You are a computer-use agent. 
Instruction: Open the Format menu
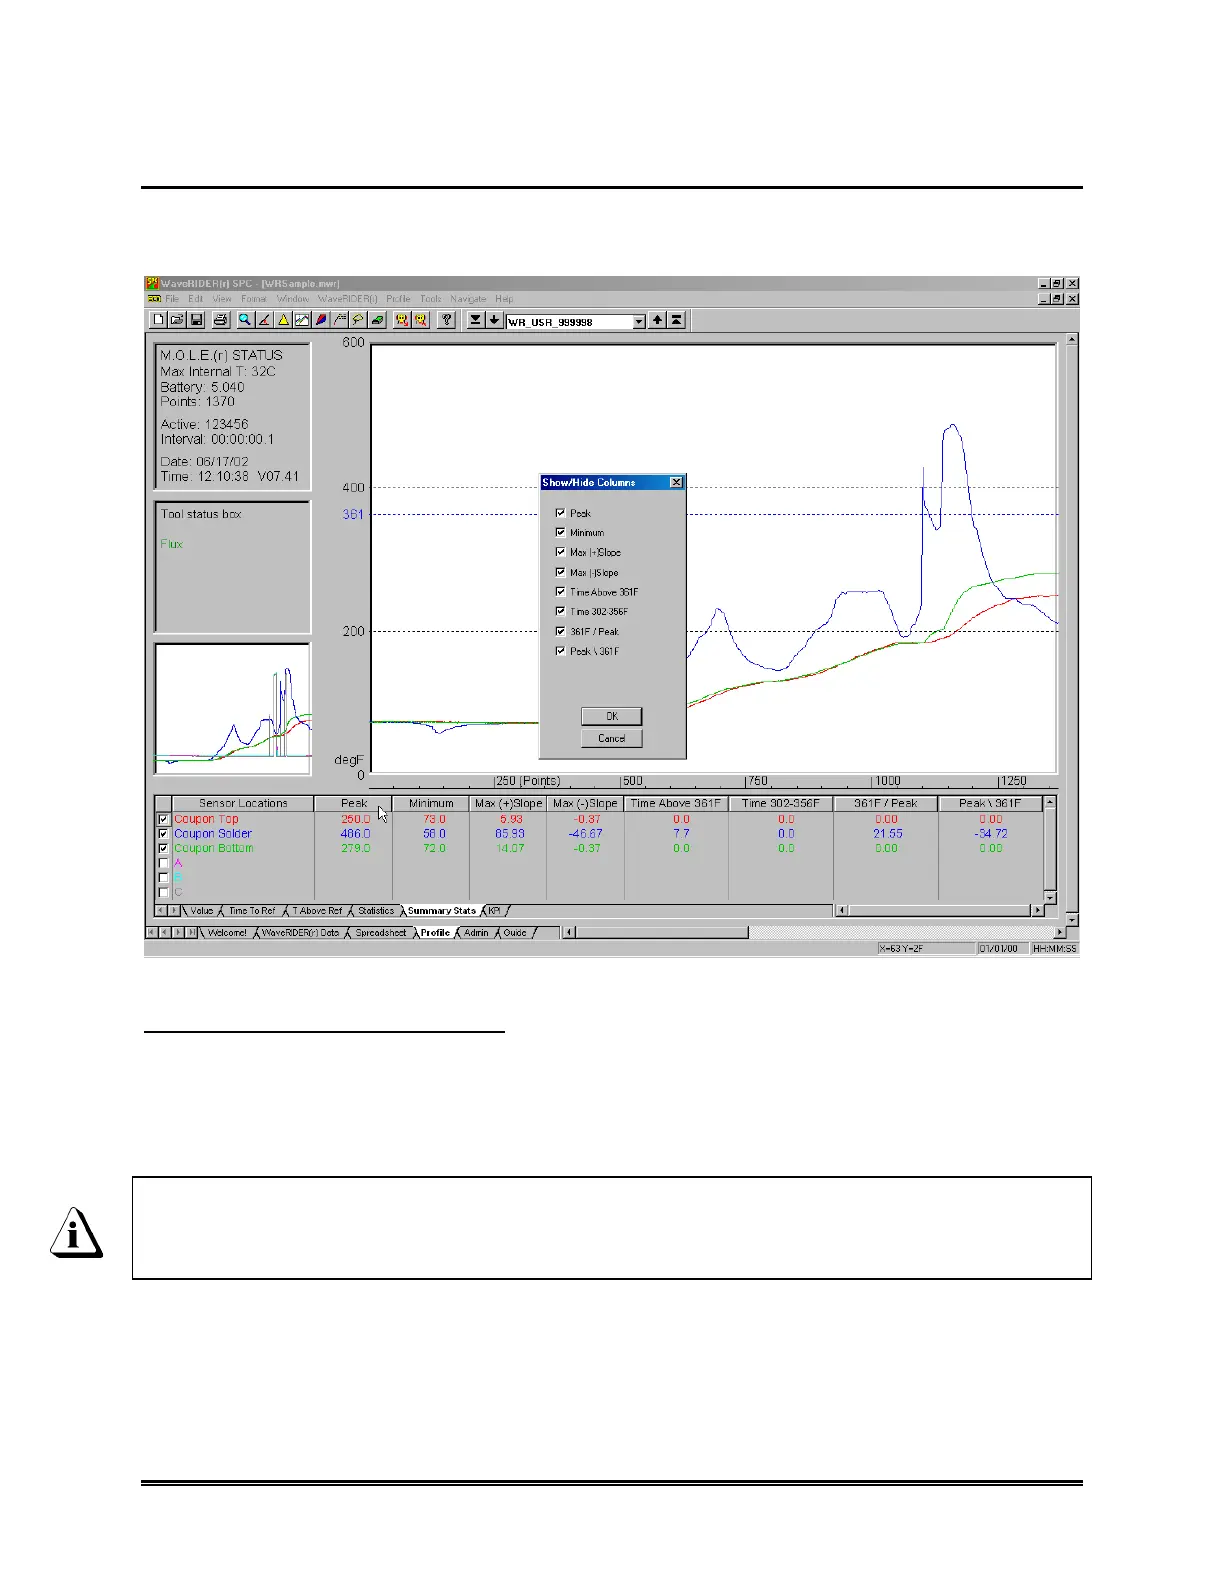[254, 299]
